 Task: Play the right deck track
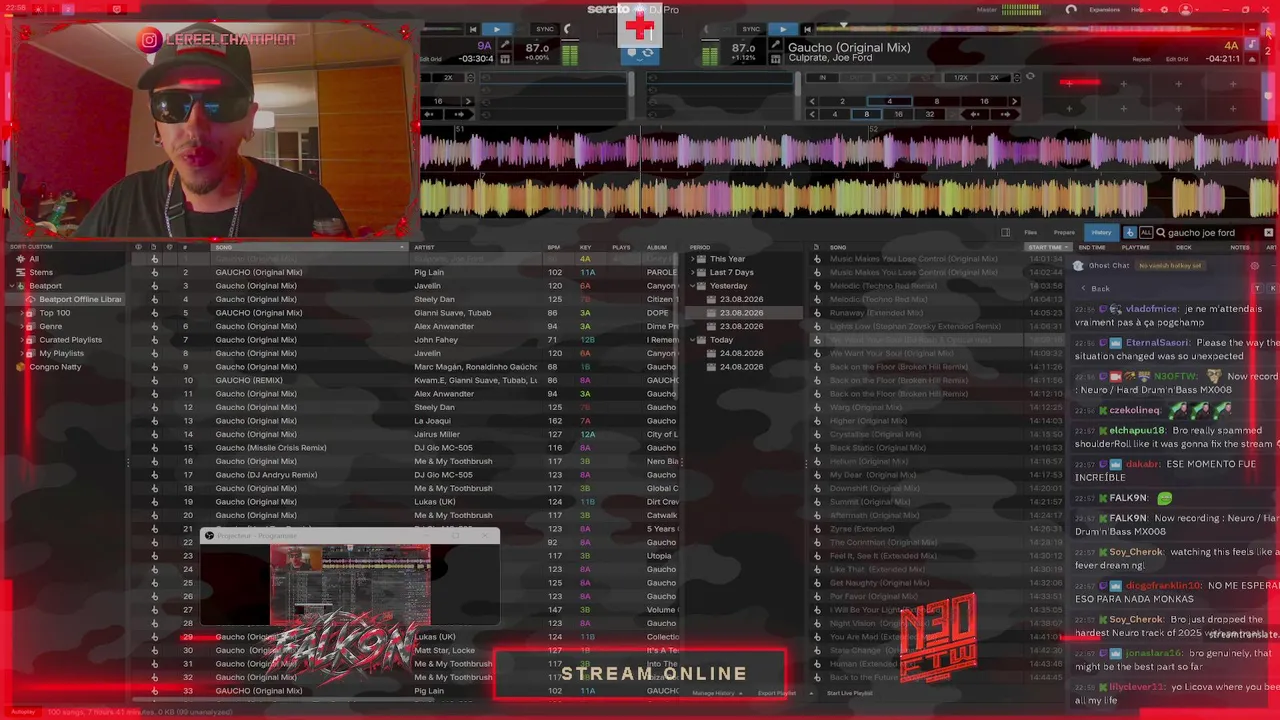pyautogui.click(x=782, y=29)
